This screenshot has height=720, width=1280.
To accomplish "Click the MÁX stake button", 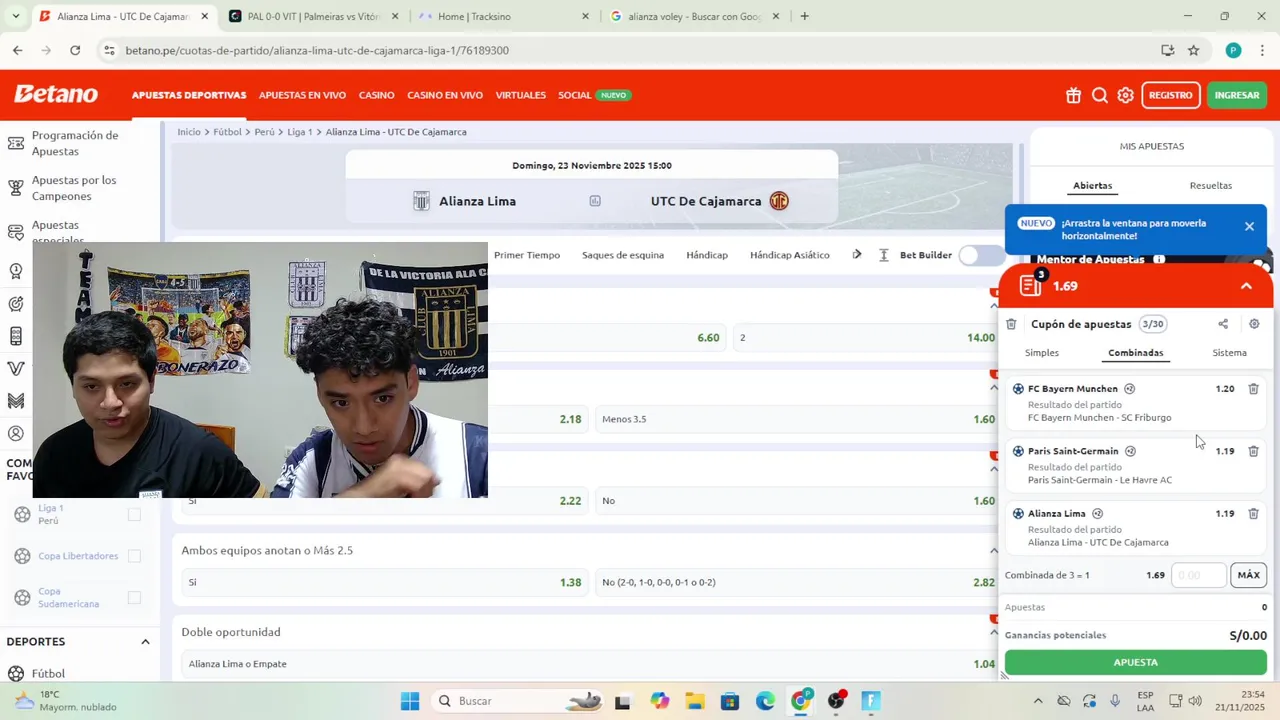I will (1248, 575).
